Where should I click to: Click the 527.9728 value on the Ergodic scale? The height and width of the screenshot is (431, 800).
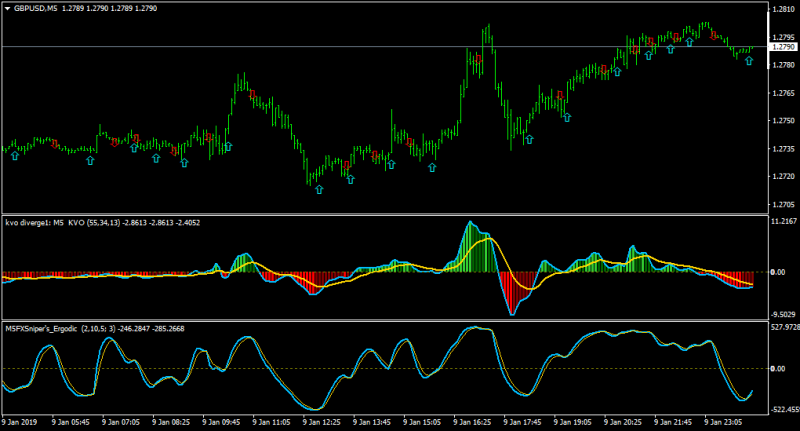point(784,327)
